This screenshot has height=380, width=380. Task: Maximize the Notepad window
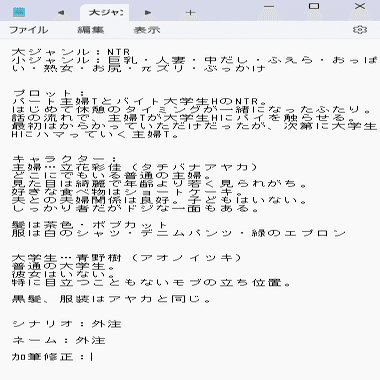click(314, 6)
